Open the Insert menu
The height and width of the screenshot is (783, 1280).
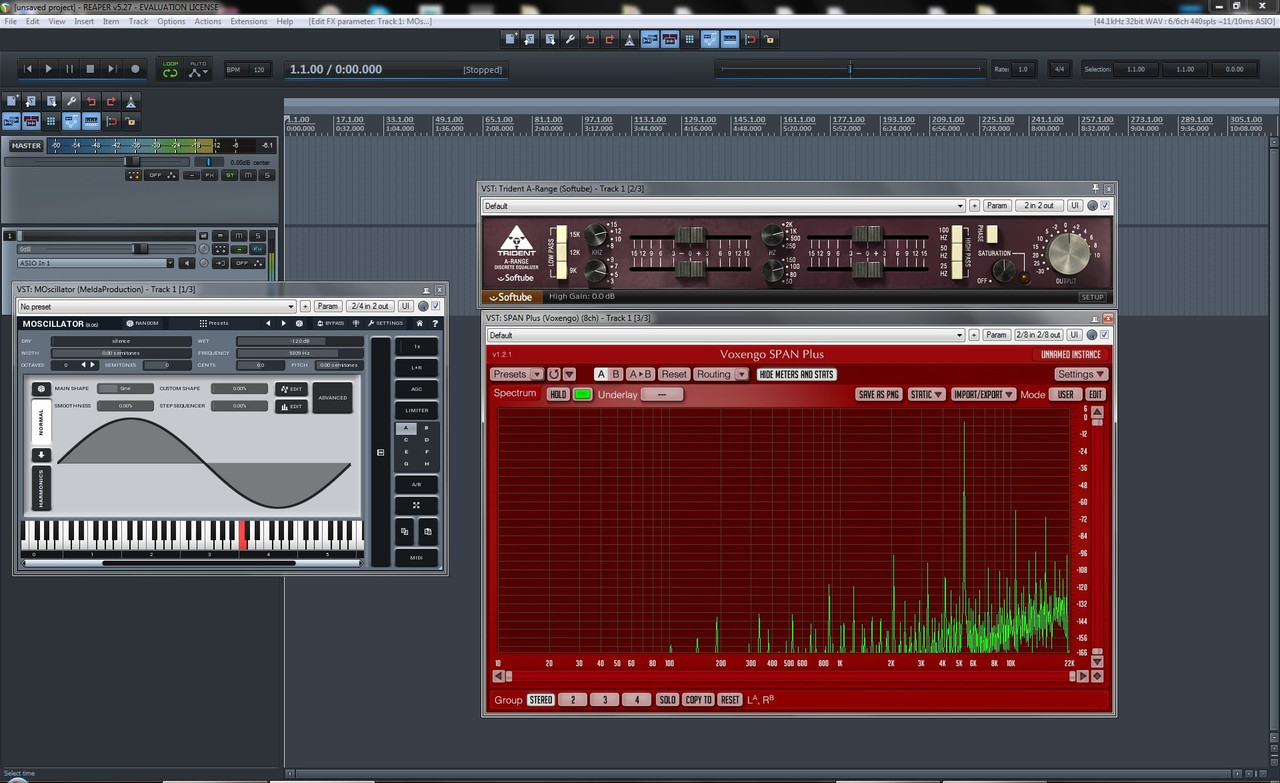point(84,21)
